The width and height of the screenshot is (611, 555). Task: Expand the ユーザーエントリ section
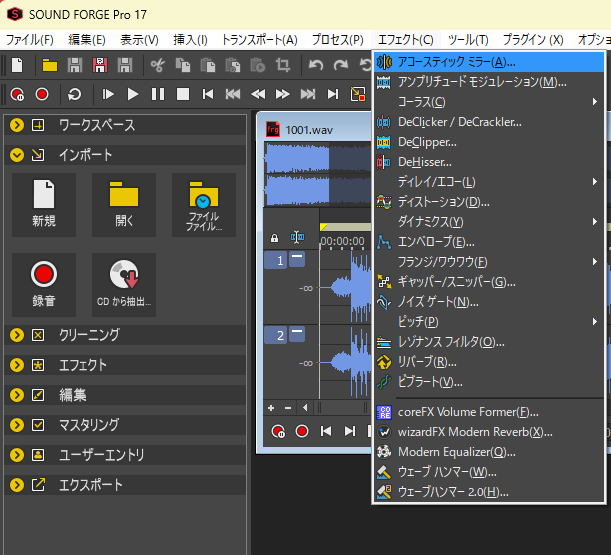(17, 455)
